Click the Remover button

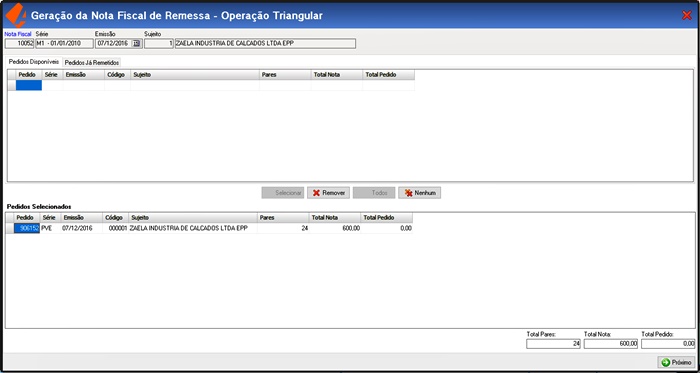point(328,193)
